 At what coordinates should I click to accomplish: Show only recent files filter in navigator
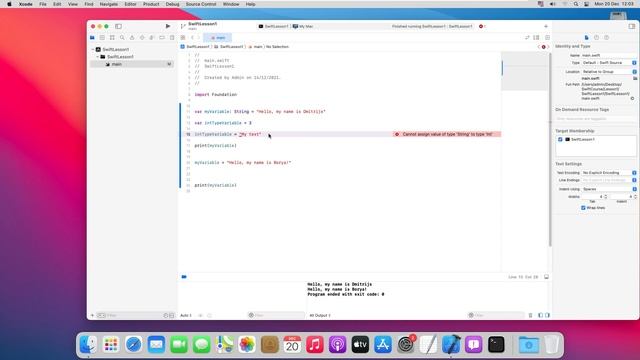pyautogui.click(x=166, y=315)
